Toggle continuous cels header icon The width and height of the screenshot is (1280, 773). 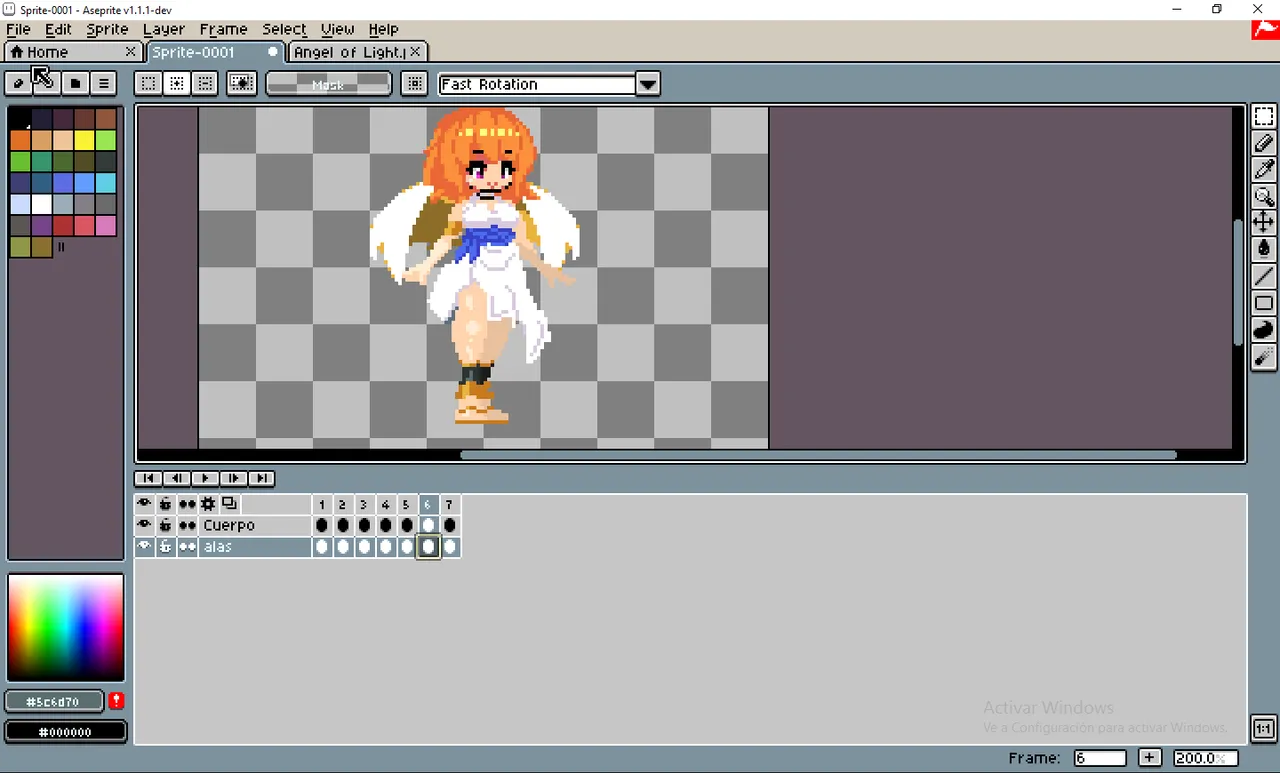click(x=187, y=504)
